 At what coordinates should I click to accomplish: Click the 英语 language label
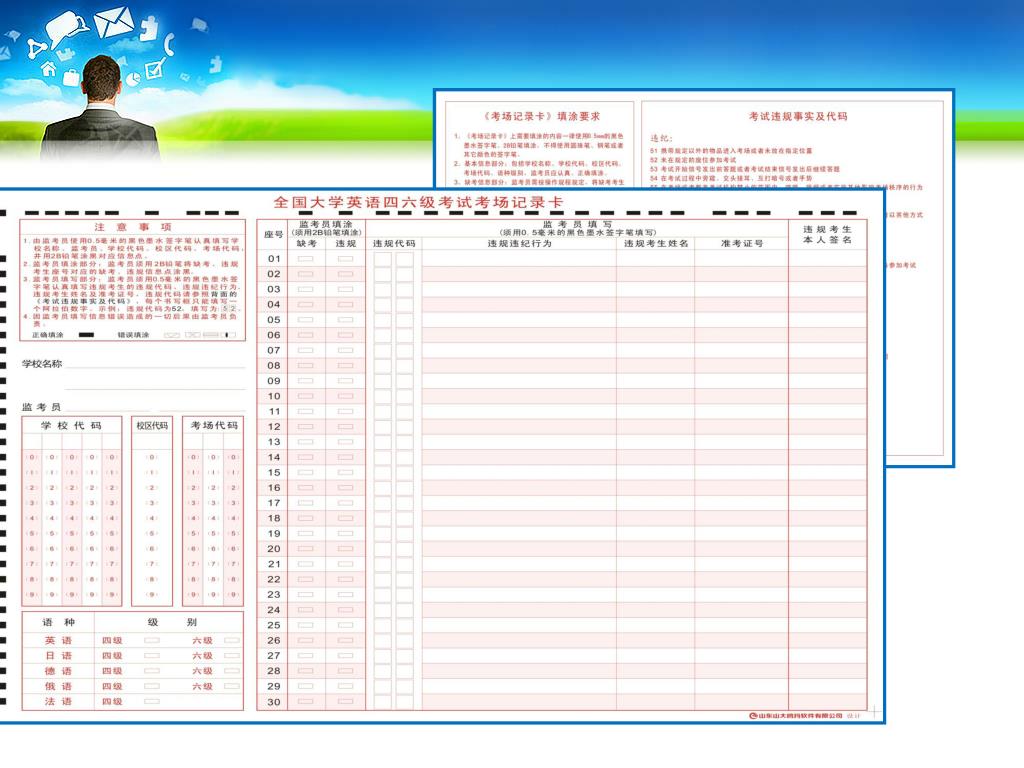pyautogui.click(x=58, y=641)
